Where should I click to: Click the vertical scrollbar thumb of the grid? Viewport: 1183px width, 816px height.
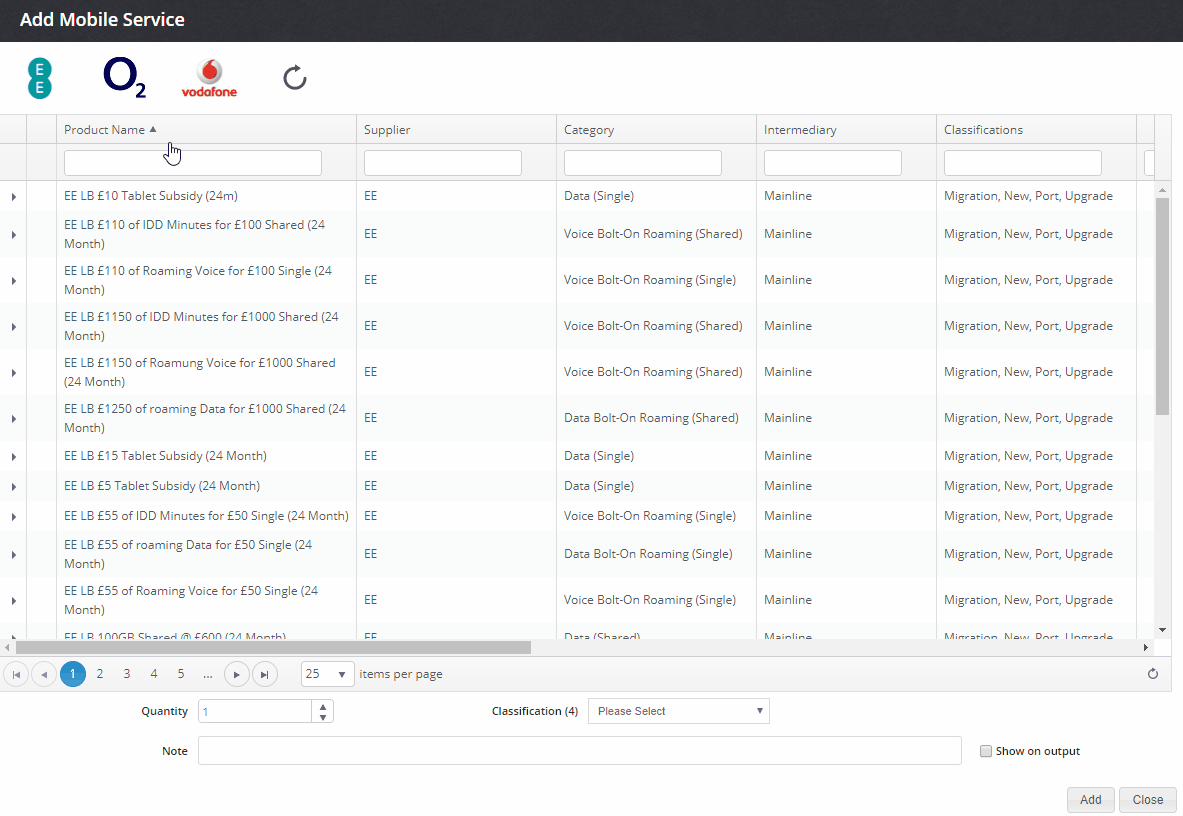[x=1162, y=305]
